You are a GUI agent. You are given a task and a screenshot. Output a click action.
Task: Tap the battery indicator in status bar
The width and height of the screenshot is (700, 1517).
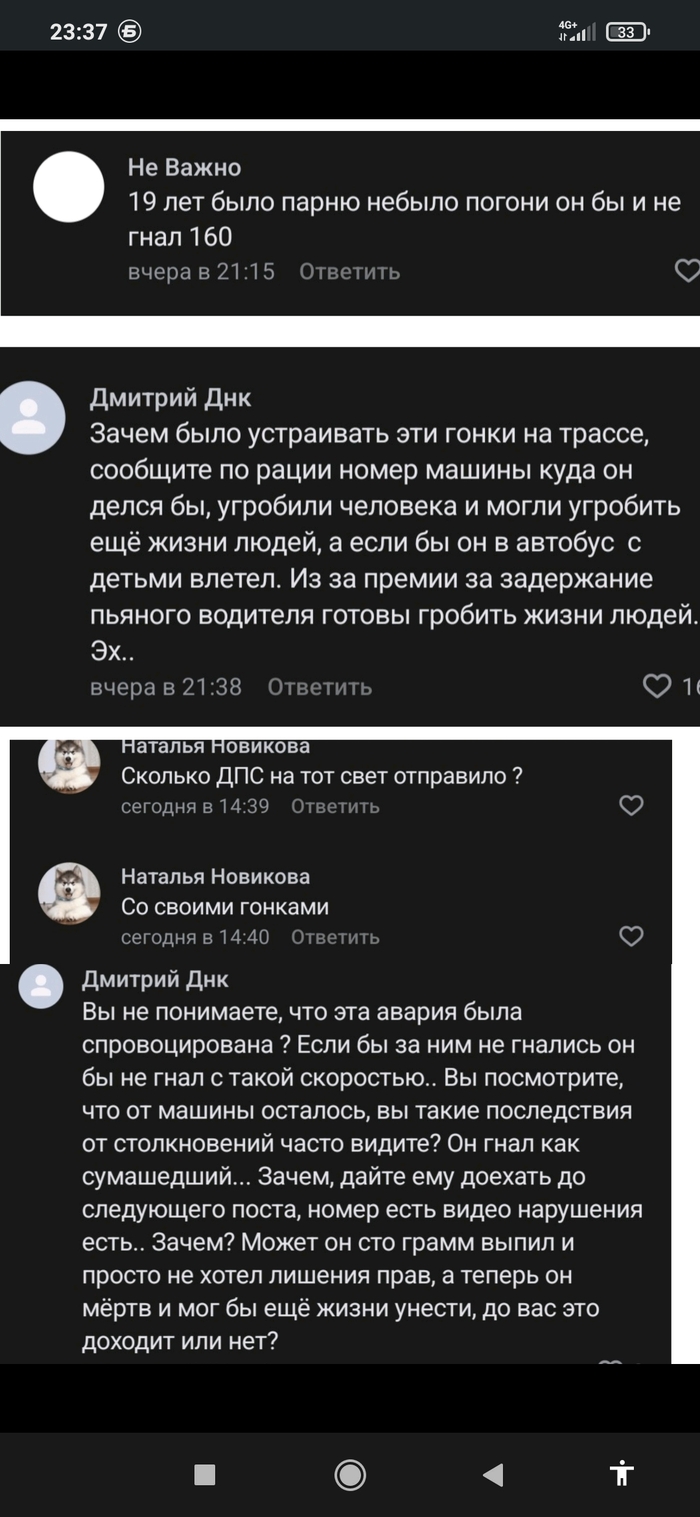[x=628, y=32]
